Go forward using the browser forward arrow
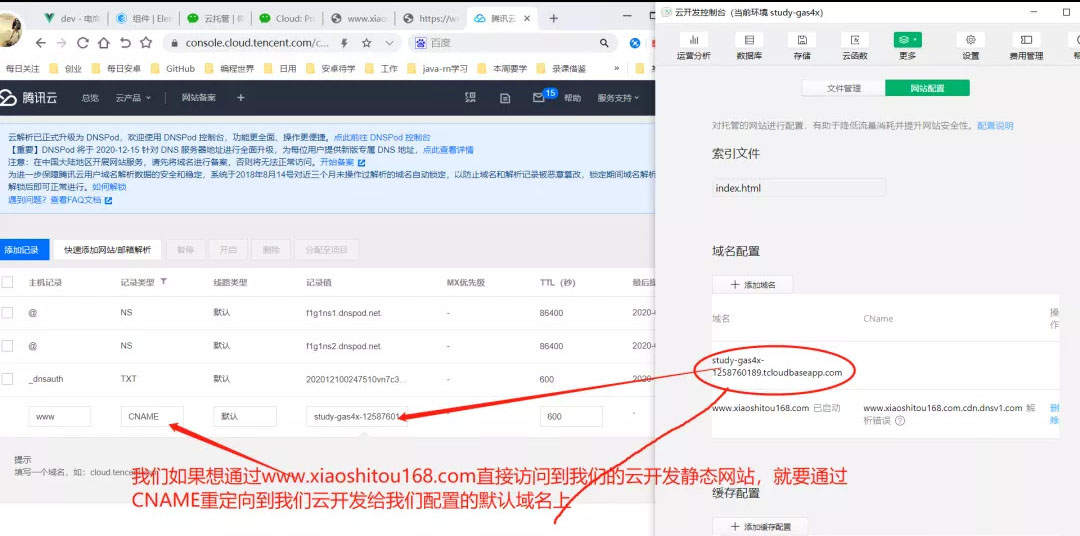The width and height of the screenshot is (1080, 536). [x=61, y=43]
